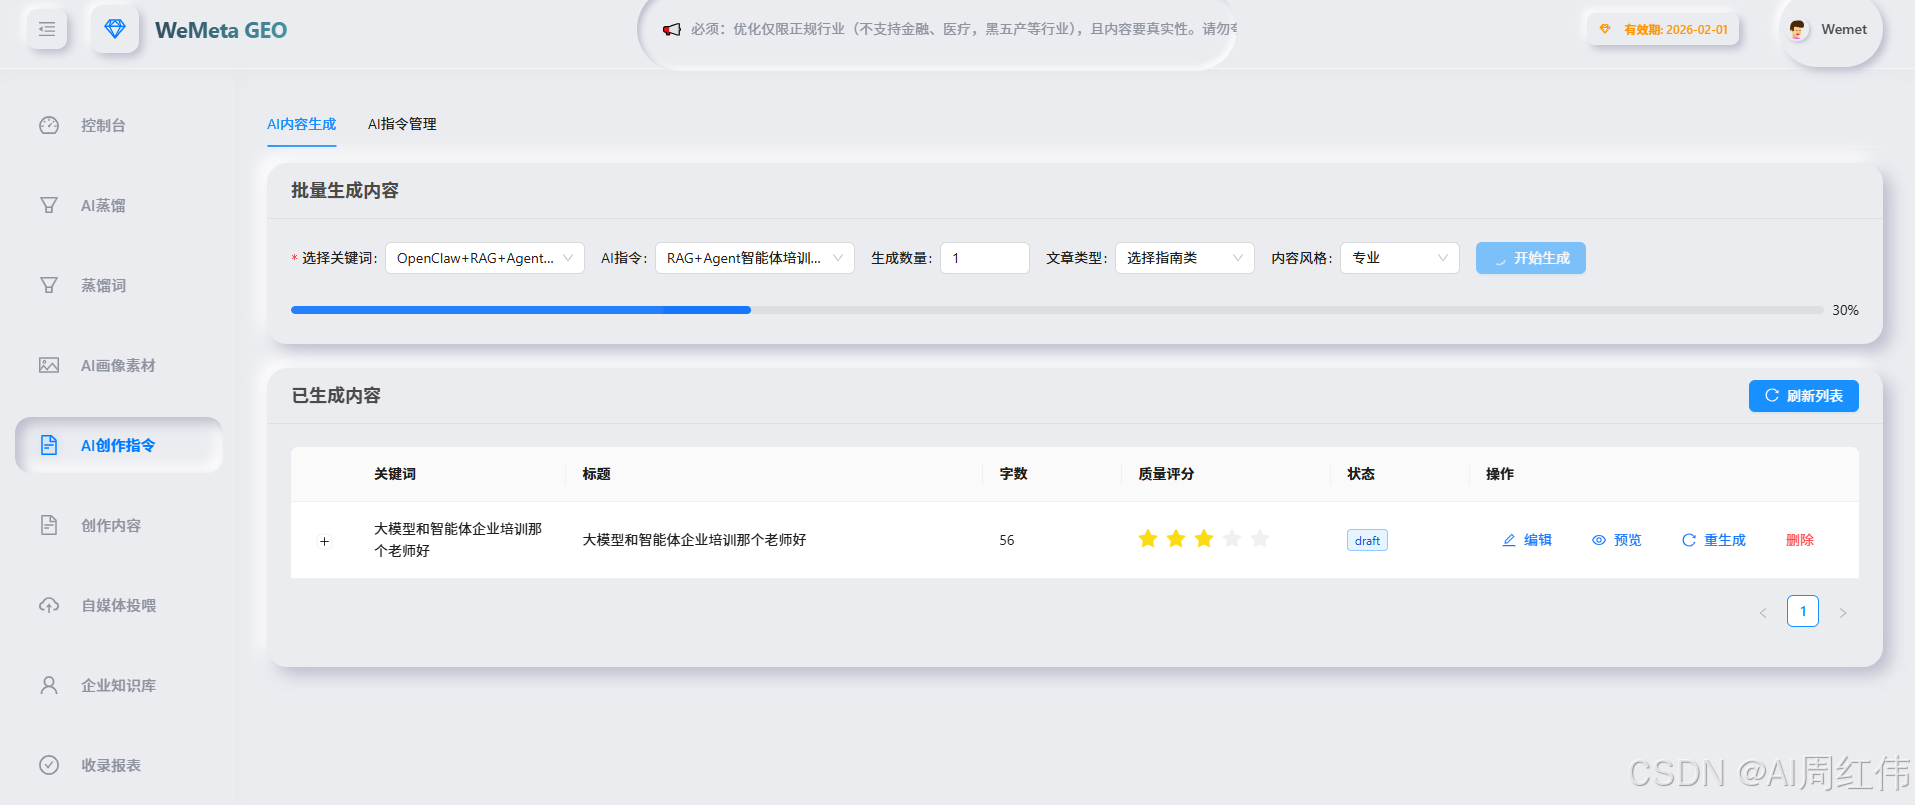Viewport: 1915px width, 805px height.
Task: Click the 状态 column header
Action: point(1361,474)
